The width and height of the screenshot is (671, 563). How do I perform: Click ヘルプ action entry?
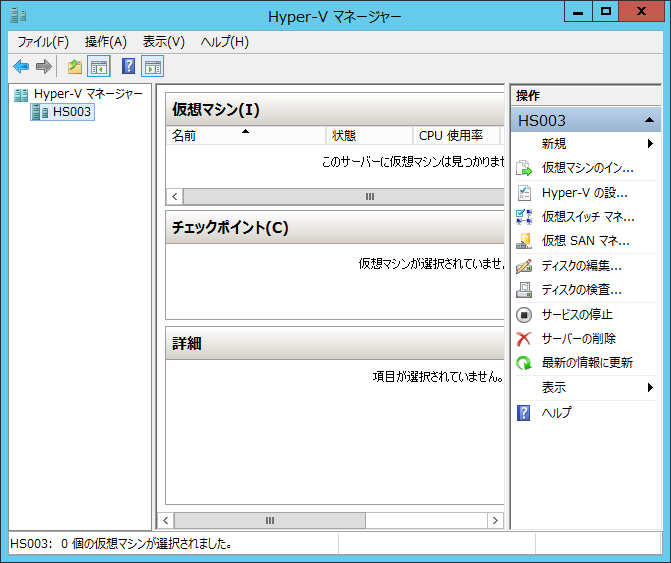556,413
